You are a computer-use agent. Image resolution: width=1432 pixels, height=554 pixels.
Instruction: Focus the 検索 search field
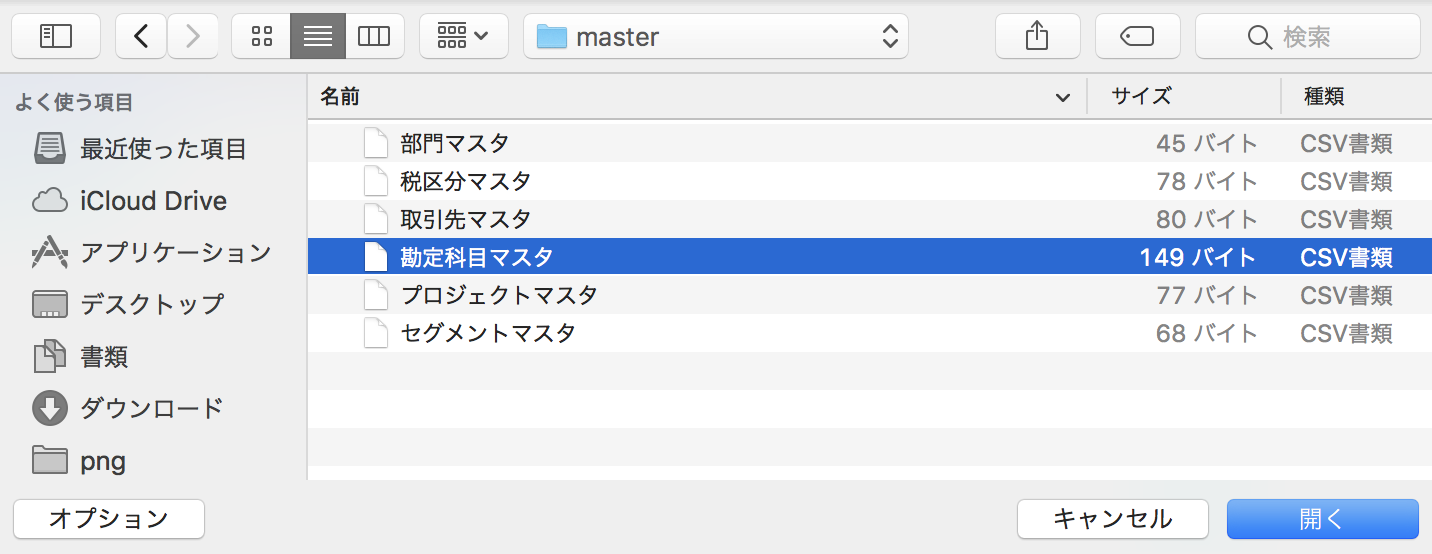click(1308, 37)
